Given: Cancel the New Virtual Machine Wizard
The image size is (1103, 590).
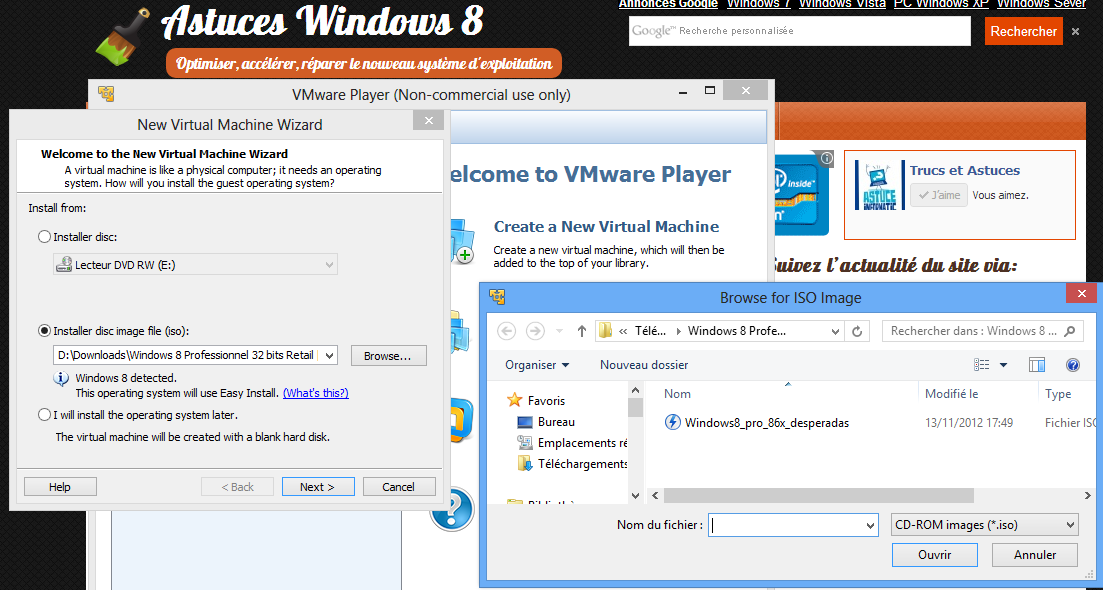Looking at the screenshot, I should [x=399, y=487].
